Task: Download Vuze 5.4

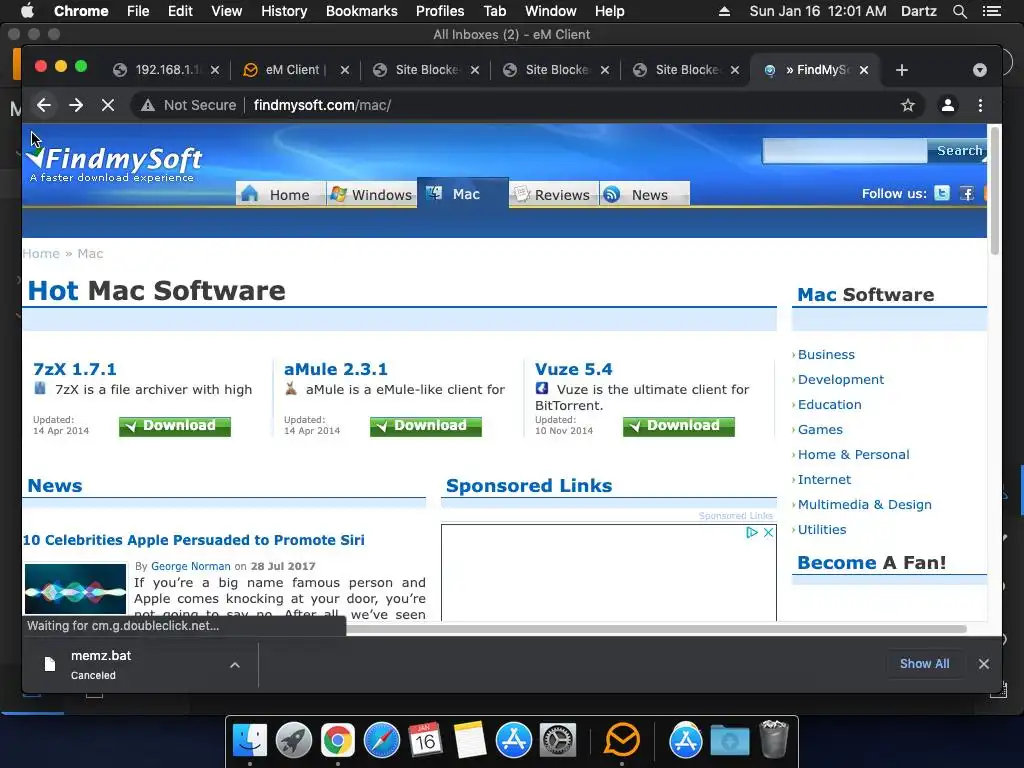Action: 679,426
